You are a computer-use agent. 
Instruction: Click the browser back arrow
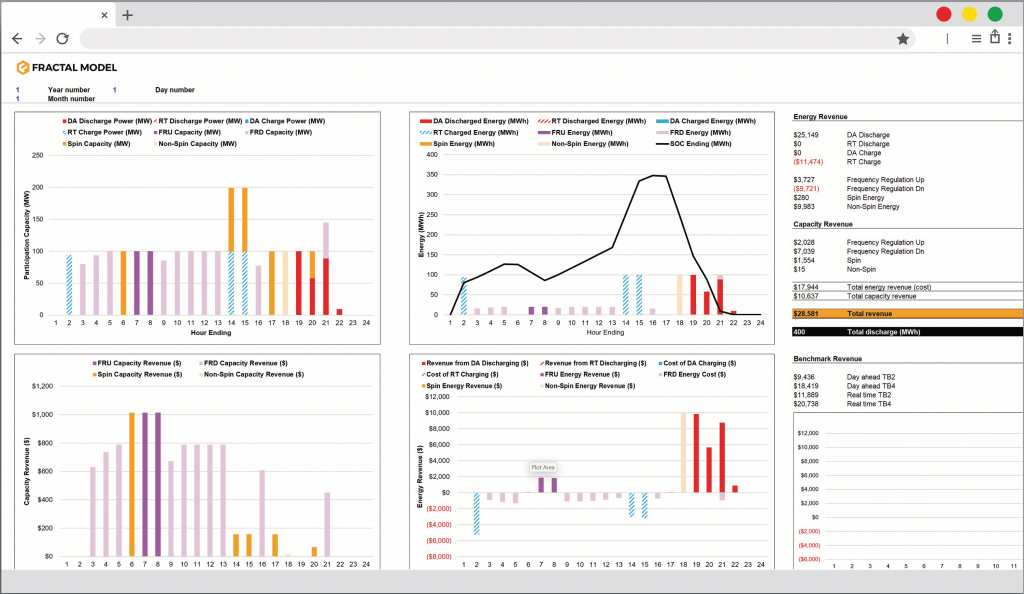[17, 38]
